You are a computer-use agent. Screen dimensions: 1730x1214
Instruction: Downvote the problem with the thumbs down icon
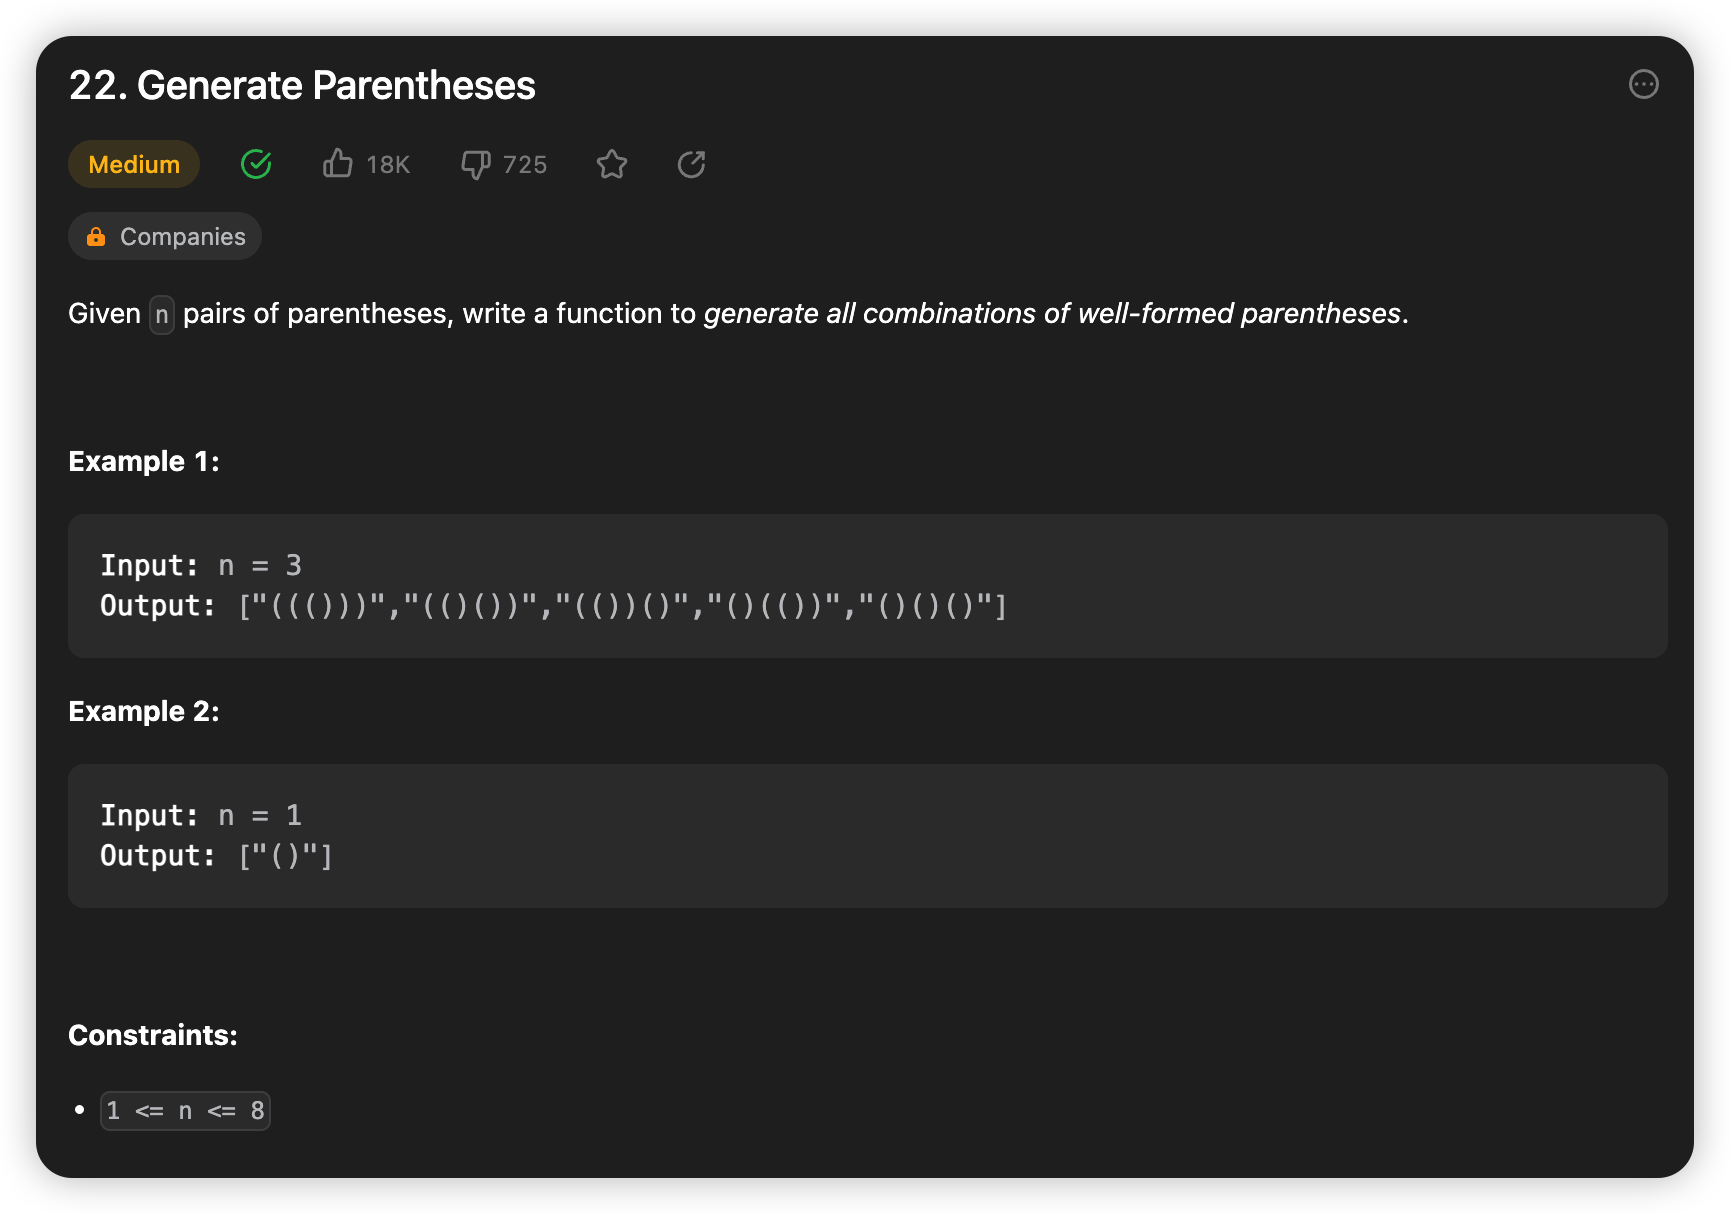click(476, 164)
